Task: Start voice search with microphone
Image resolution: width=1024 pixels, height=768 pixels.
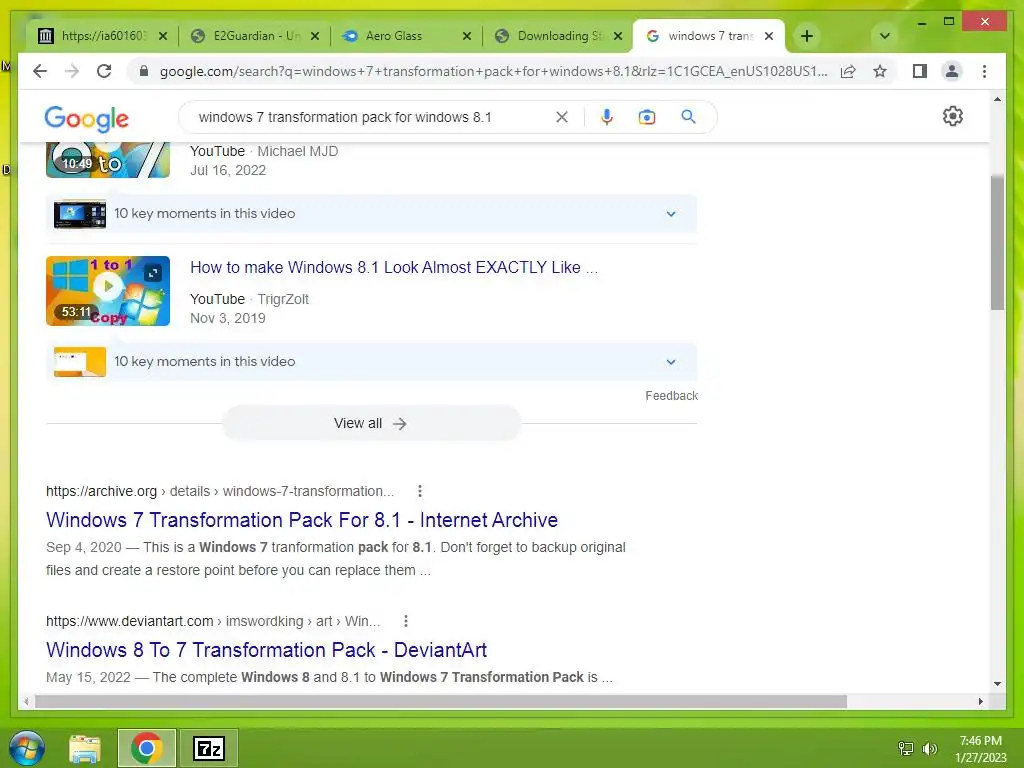Action: pyautogui.click(x=607, y=117)
